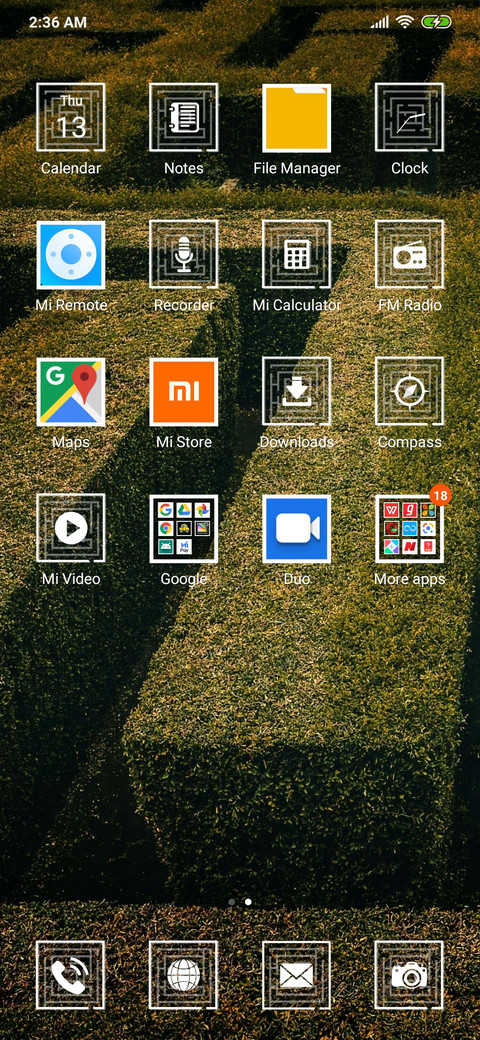The width and height of the screenshot is (480, 1040).
Task: Tap the "Mi Calculator" label
Action: (296, 305)
